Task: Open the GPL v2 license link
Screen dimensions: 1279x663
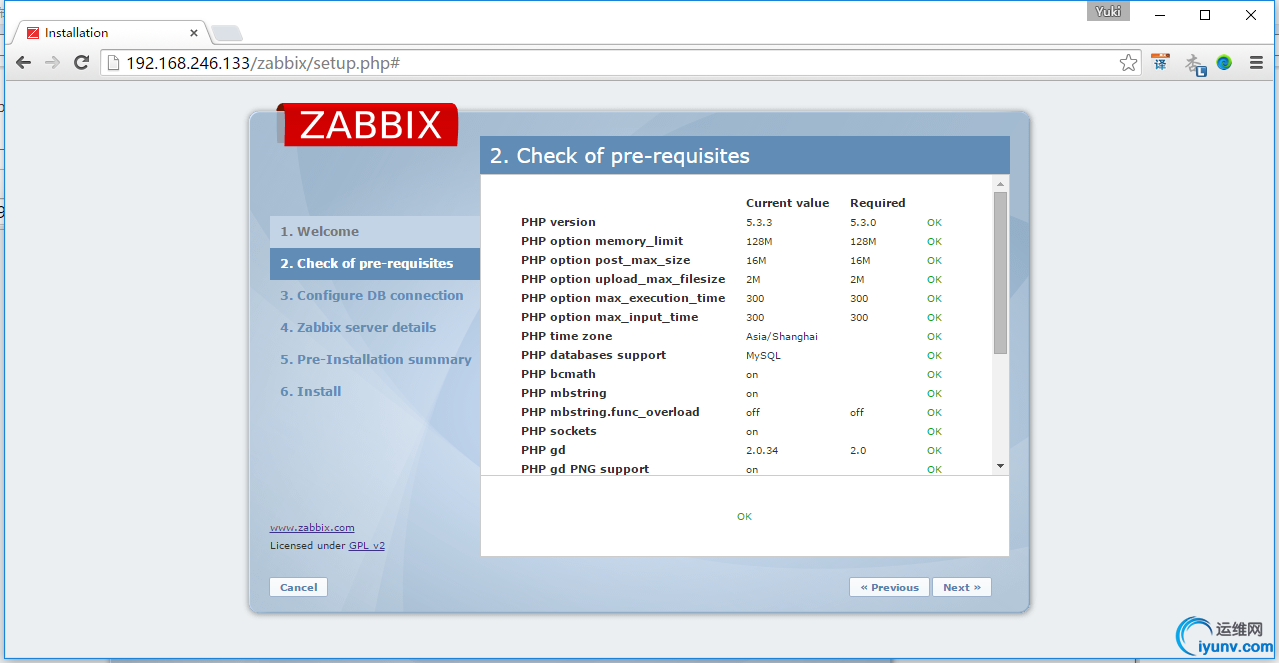Action: 367,546
